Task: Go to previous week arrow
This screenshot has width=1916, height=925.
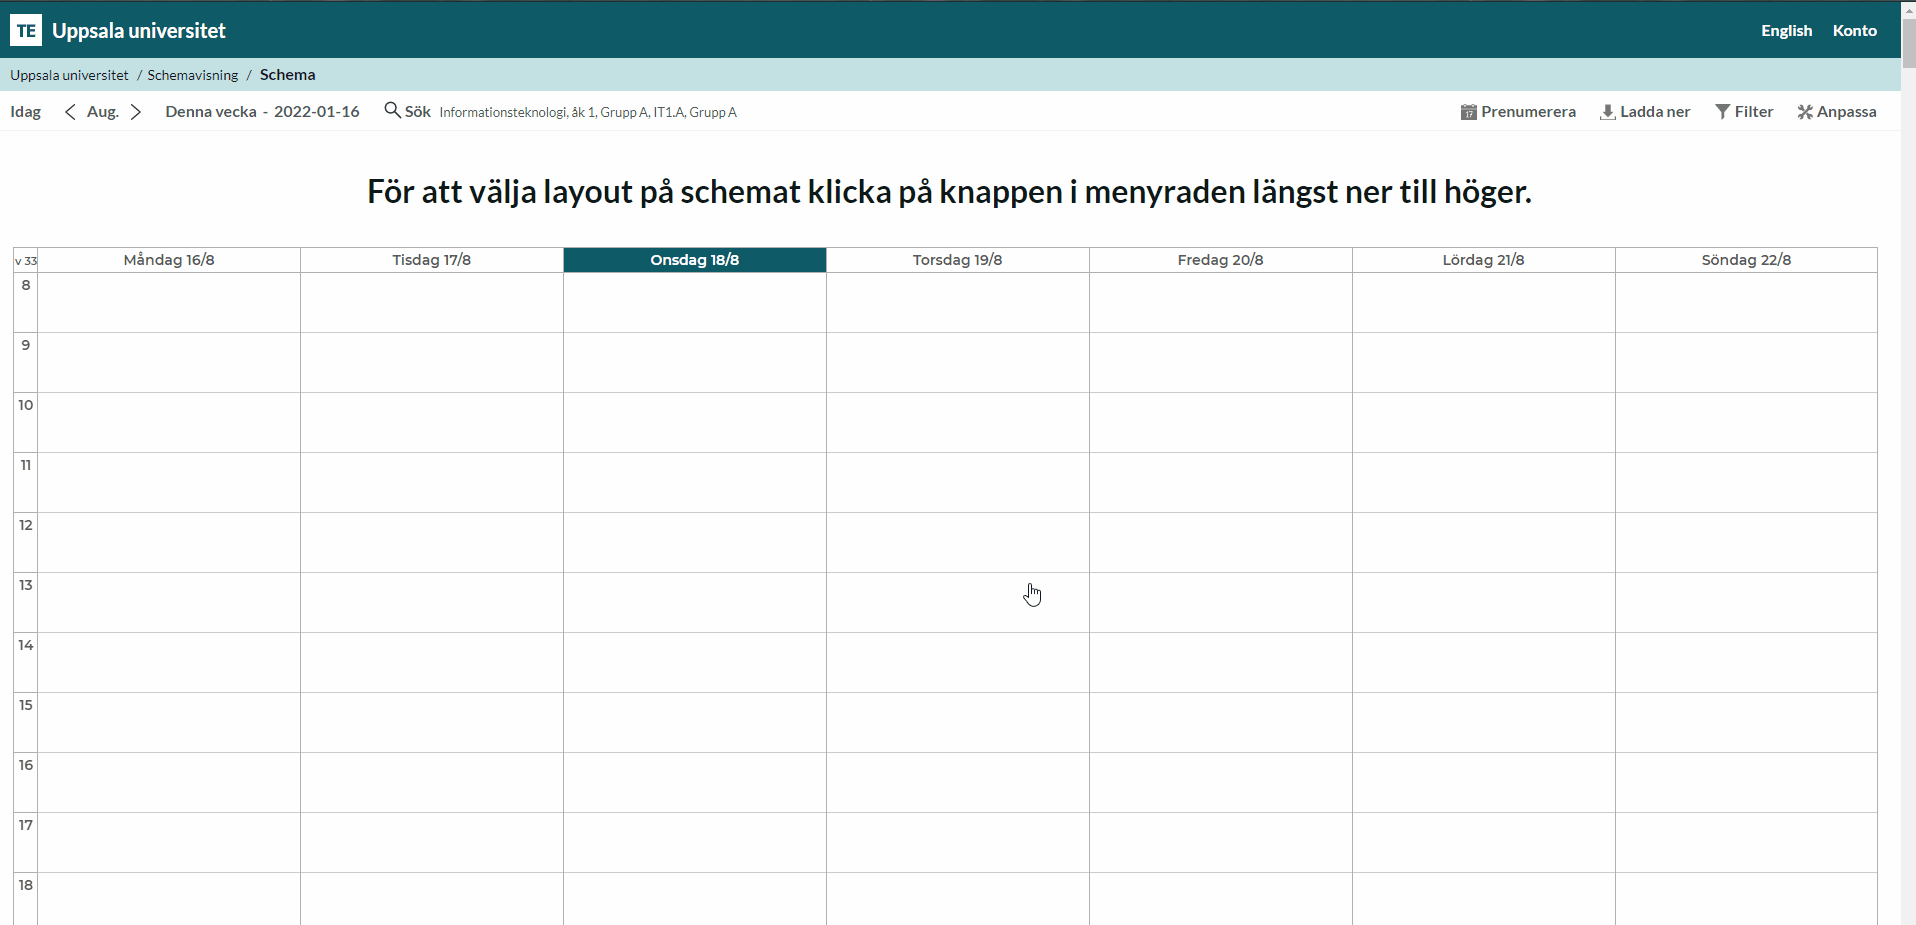Action: pos(70,112)
